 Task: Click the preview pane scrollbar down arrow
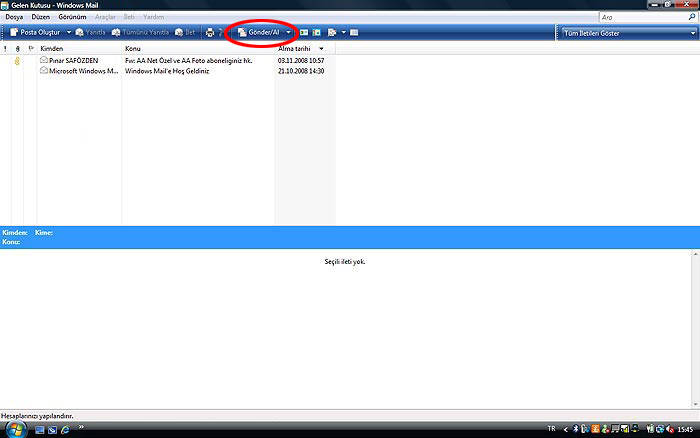click(x=696, y=405)
